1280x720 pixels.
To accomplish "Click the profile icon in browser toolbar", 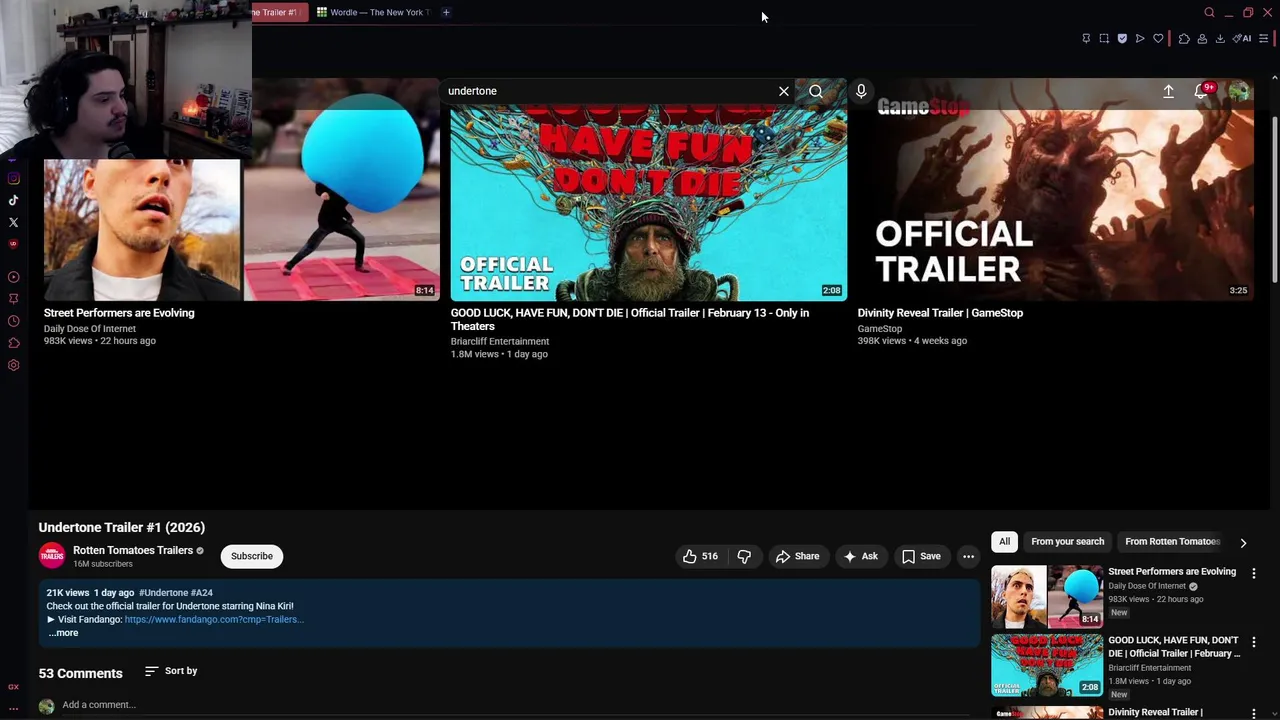I will pyautogui.click(x=1202, y=39).
